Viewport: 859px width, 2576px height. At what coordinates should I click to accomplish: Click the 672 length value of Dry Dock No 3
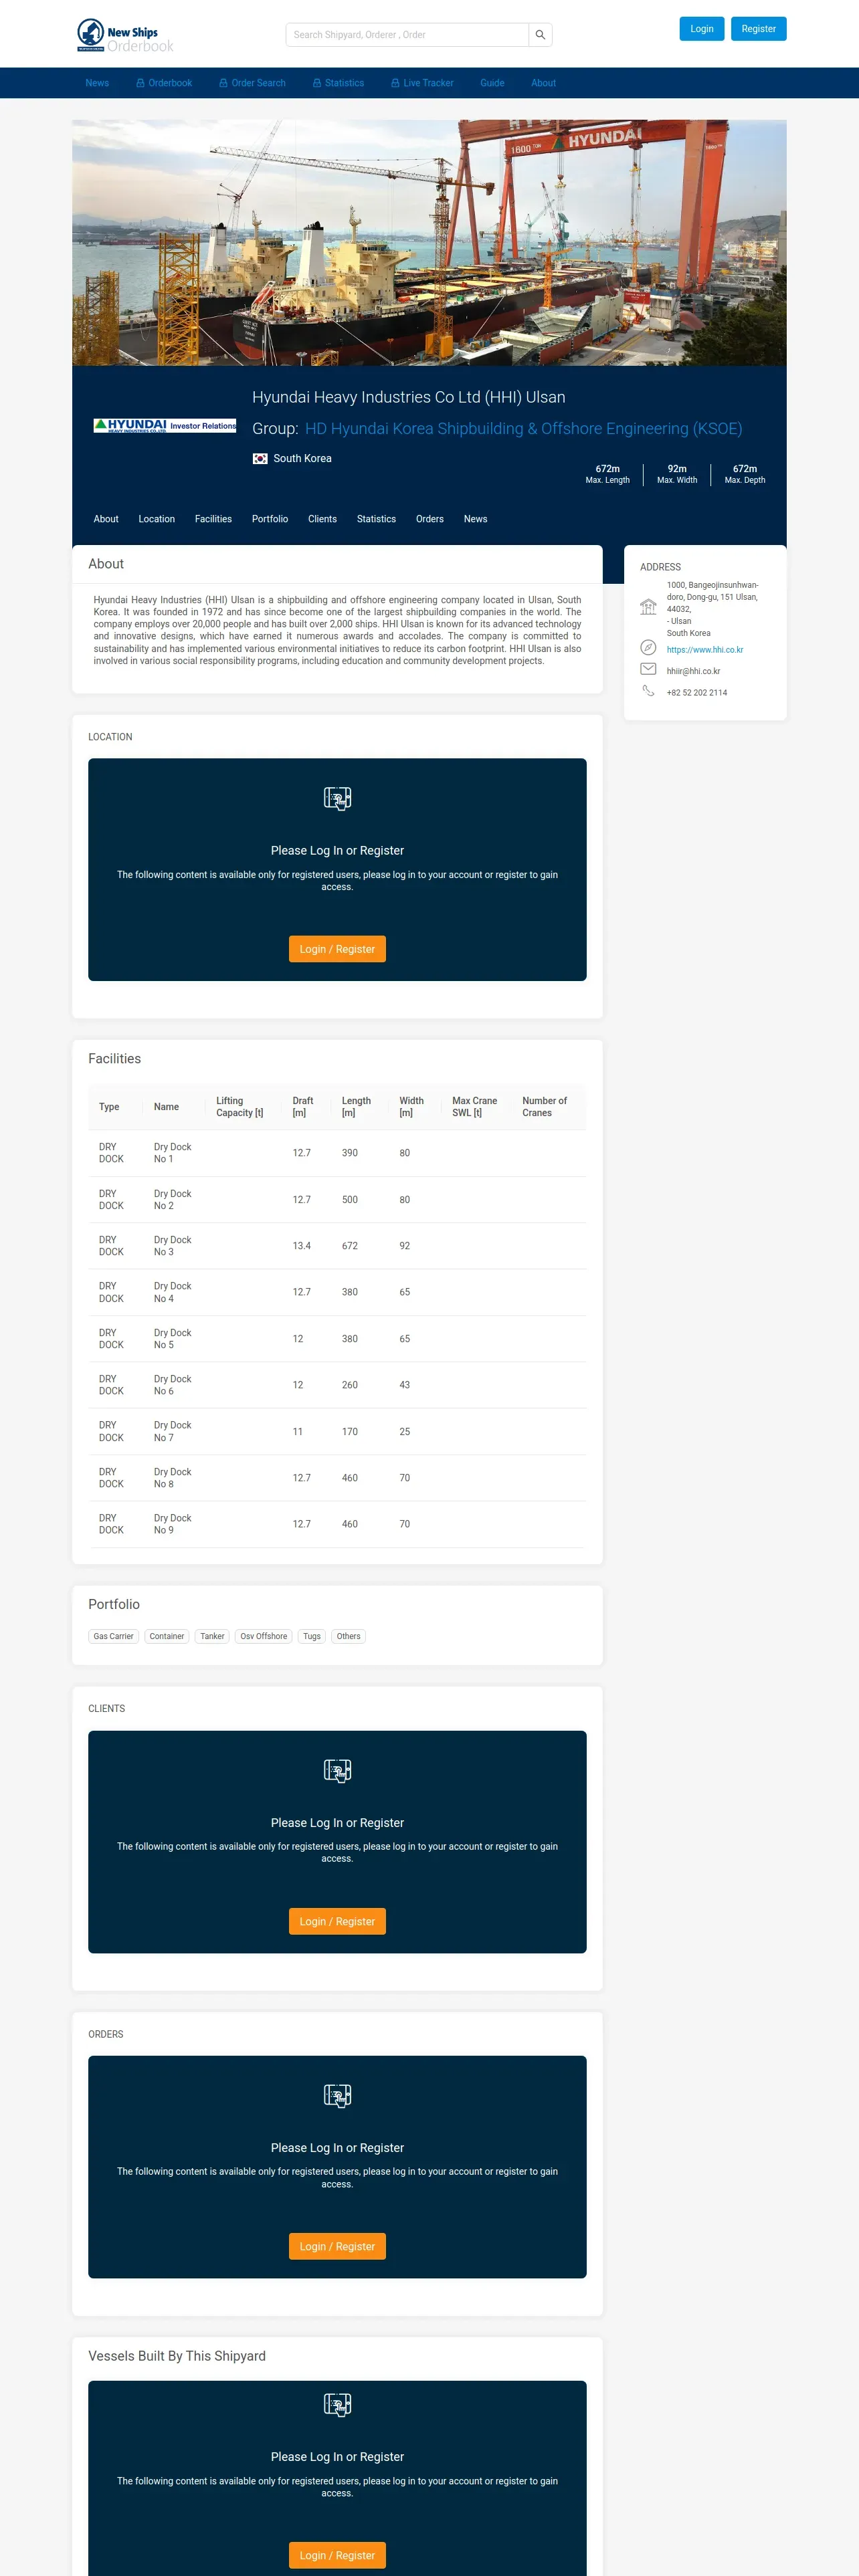pos(350,1246)
